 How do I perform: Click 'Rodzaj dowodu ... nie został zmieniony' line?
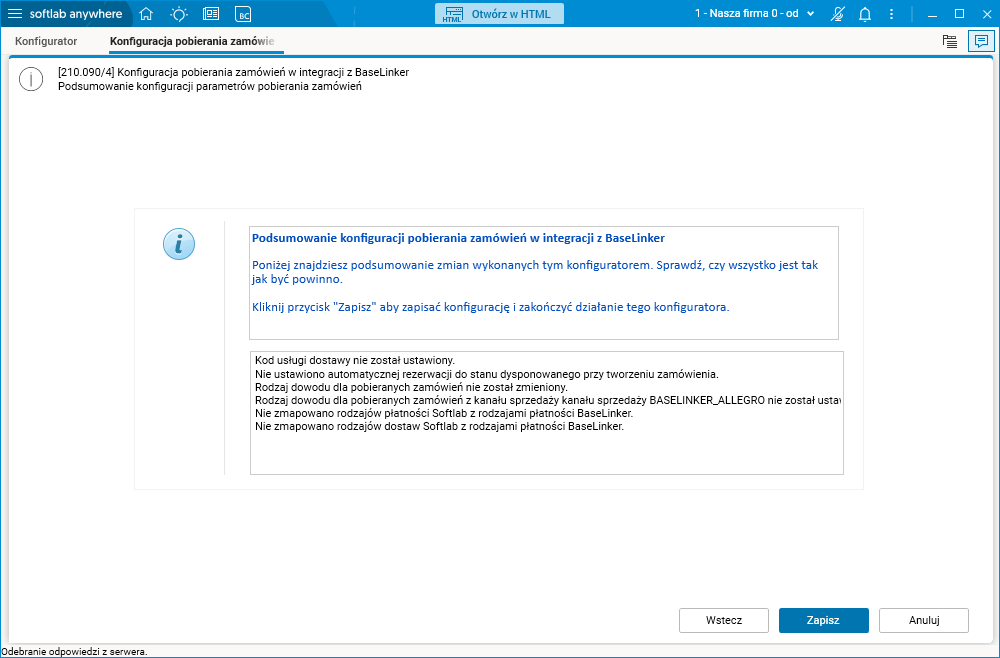411,387
